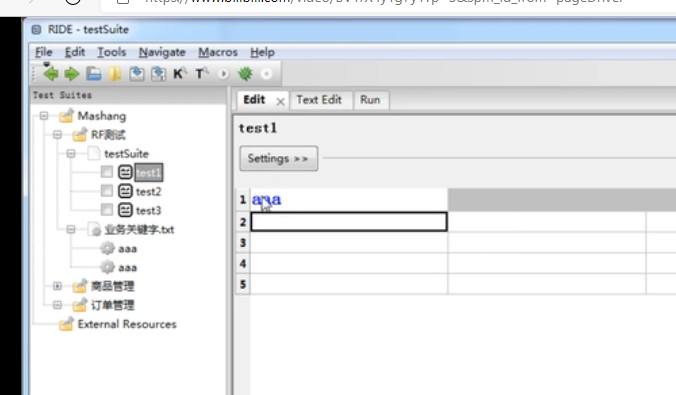The height and width of the screenshot is (395, 676).
Task: Collapse the Mashang tree node
Action: point(44,116)
